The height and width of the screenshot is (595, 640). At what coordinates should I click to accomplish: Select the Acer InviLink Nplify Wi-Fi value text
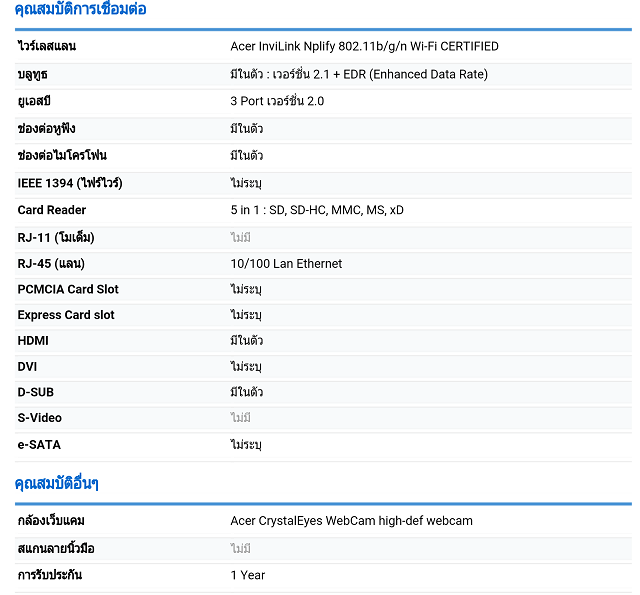[x=364, y=47]
